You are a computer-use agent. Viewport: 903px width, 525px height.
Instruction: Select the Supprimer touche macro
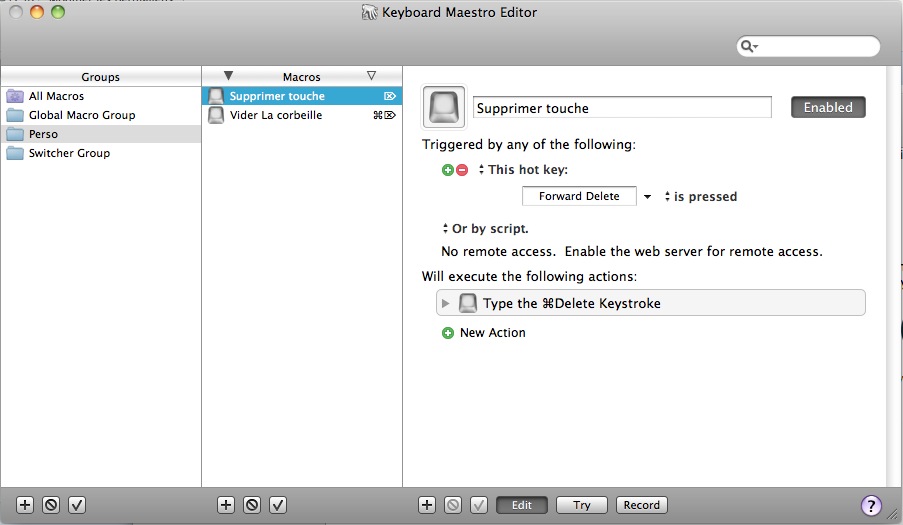(x=302, y=96)
